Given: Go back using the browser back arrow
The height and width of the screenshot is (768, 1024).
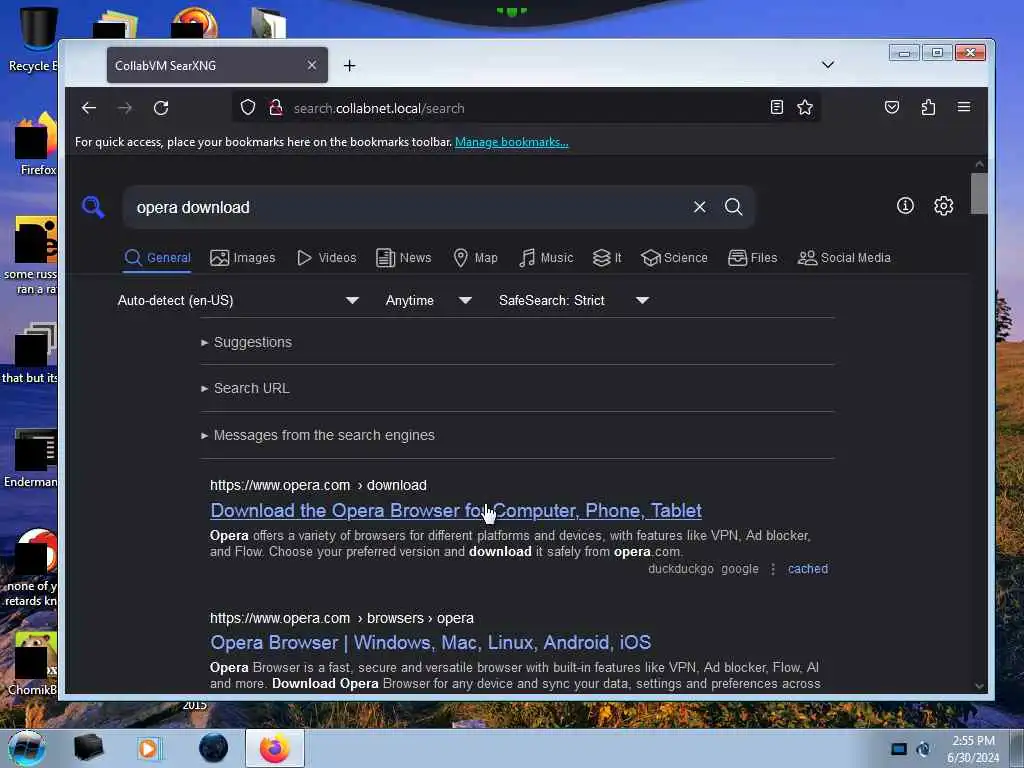Looking at the screenshot, I should click(x=89, y=108).
